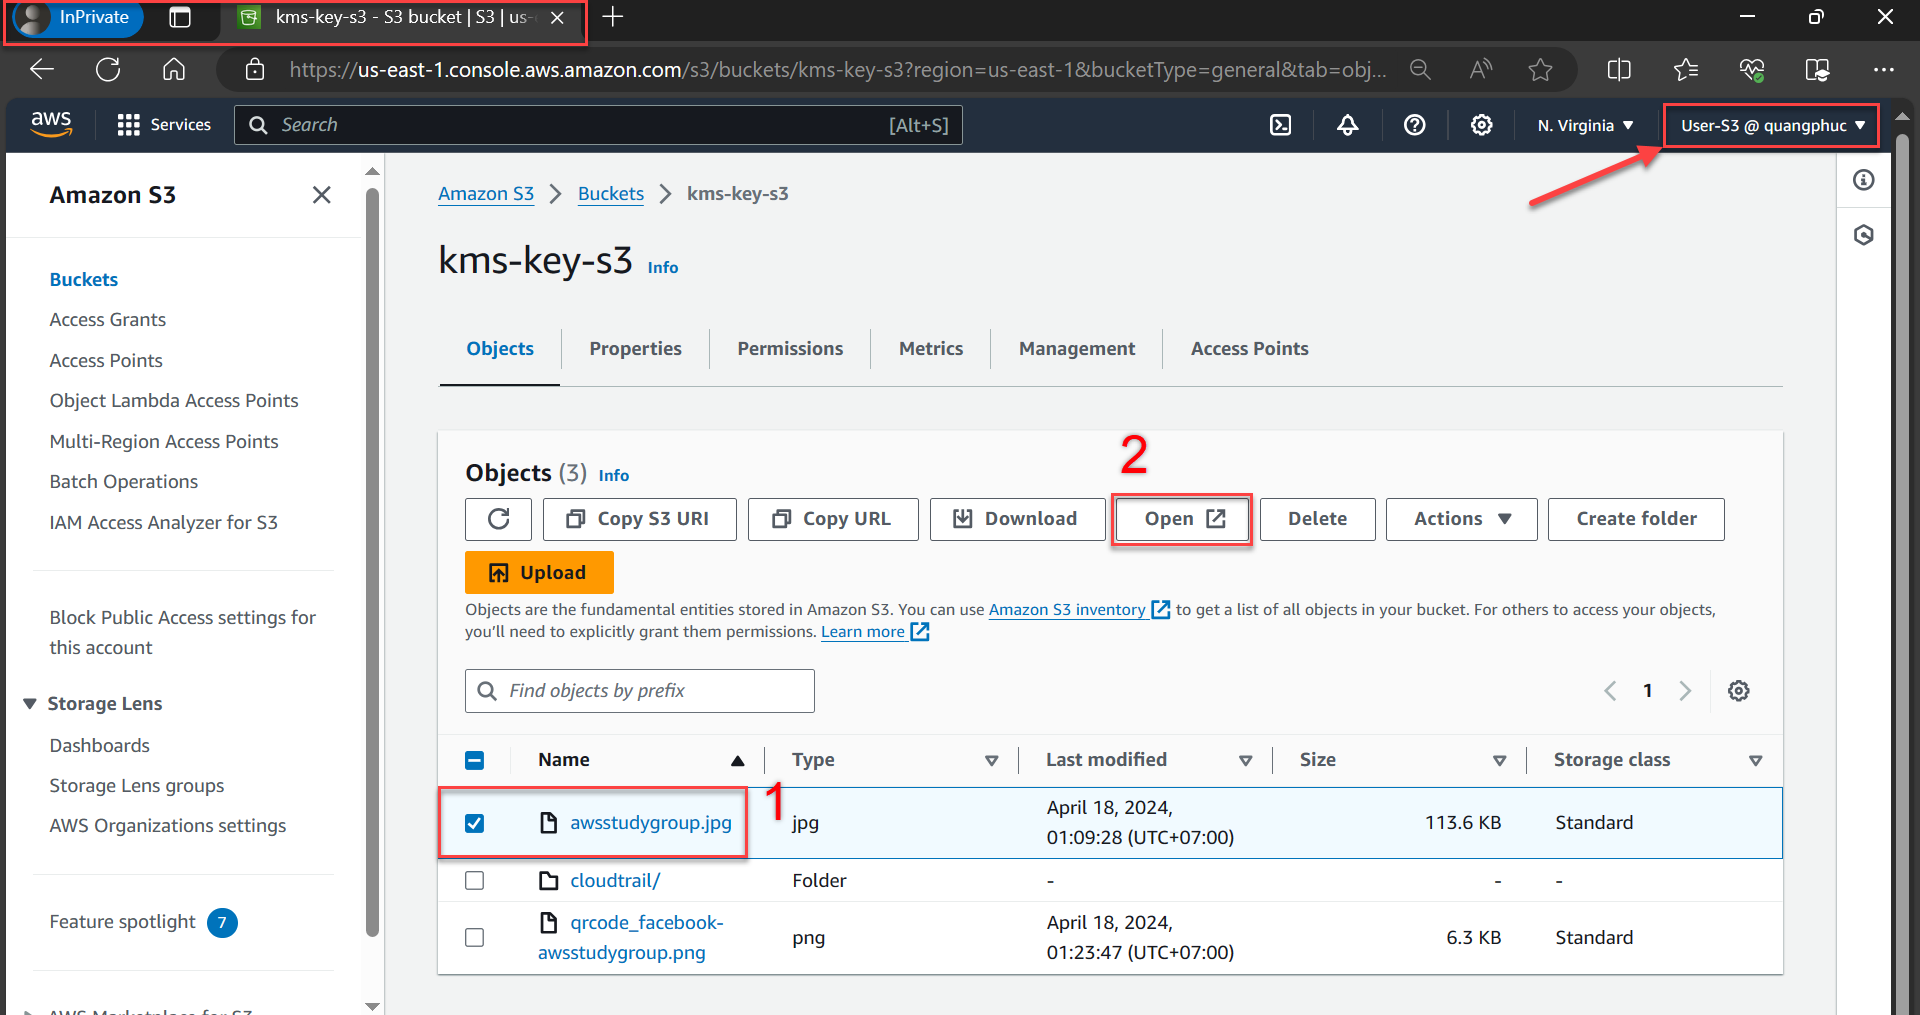The height and width of the screenshot is (1015, 1920).
Task: Go to Buckets in the breadcrumb
Action: point(611,194)
